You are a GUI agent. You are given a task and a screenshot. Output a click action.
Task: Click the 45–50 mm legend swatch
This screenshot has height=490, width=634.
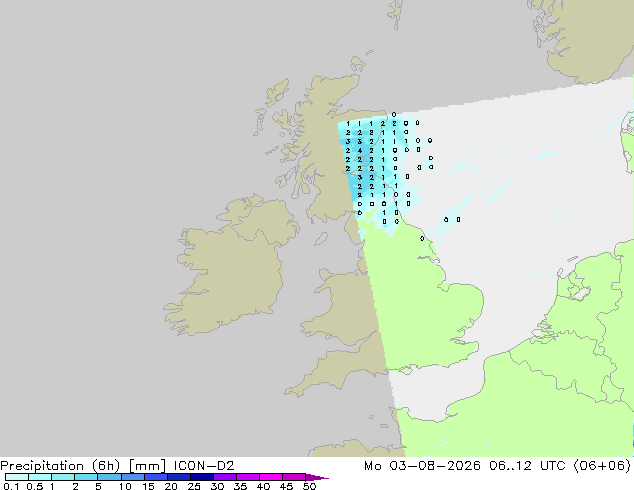(x=294, y=477)
